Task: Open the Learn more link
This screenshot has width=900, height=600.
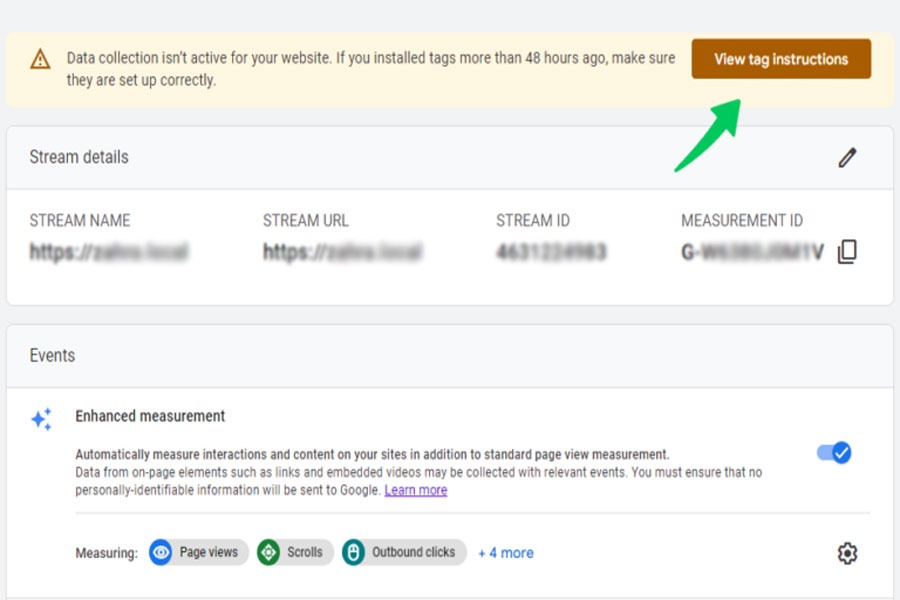Action: coord(415,490)
